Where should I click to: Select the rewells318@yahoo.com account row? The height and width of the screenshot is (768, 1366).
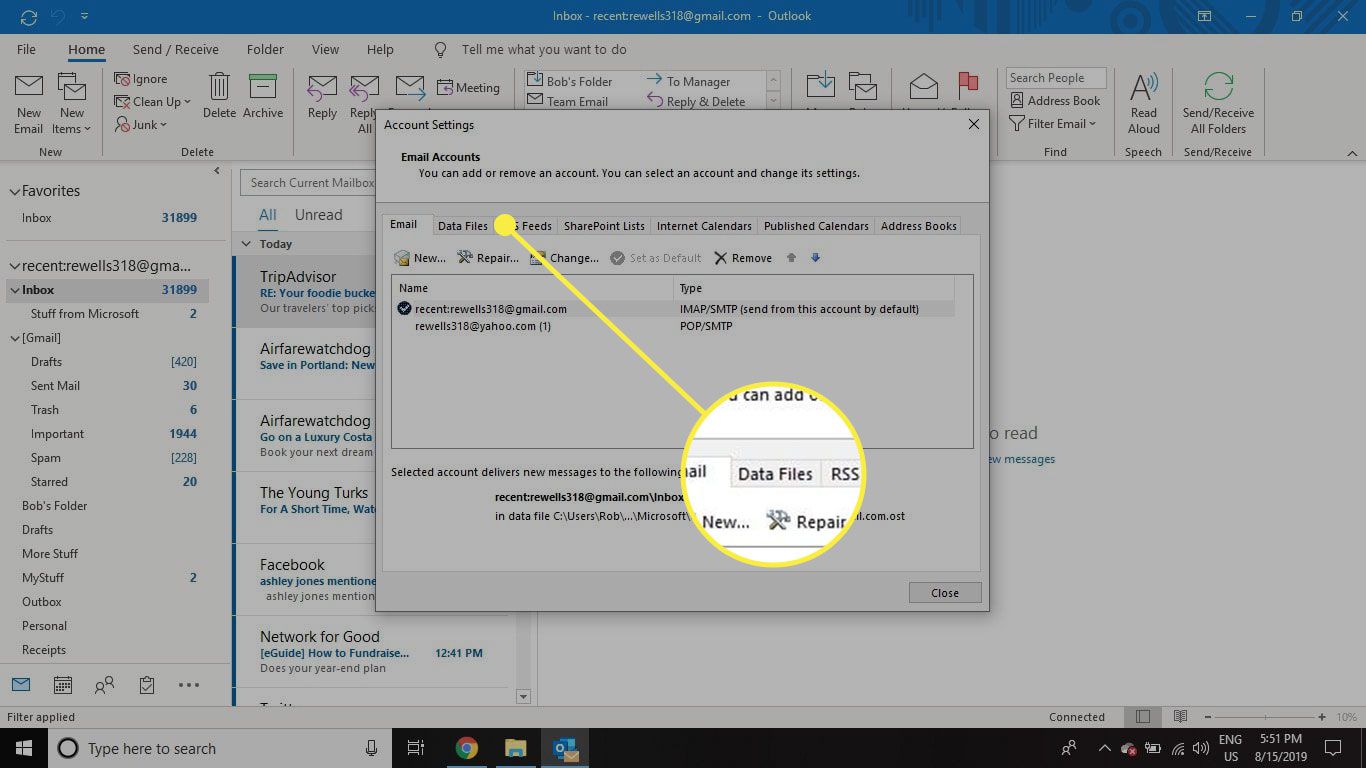[x=672, y=326]
